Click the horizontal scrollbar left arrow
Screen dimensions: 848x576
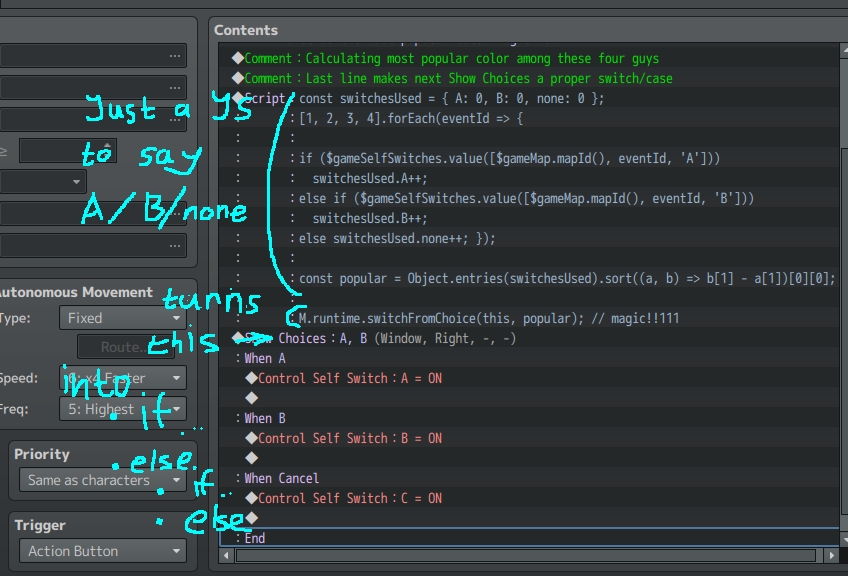click(226, 555)
